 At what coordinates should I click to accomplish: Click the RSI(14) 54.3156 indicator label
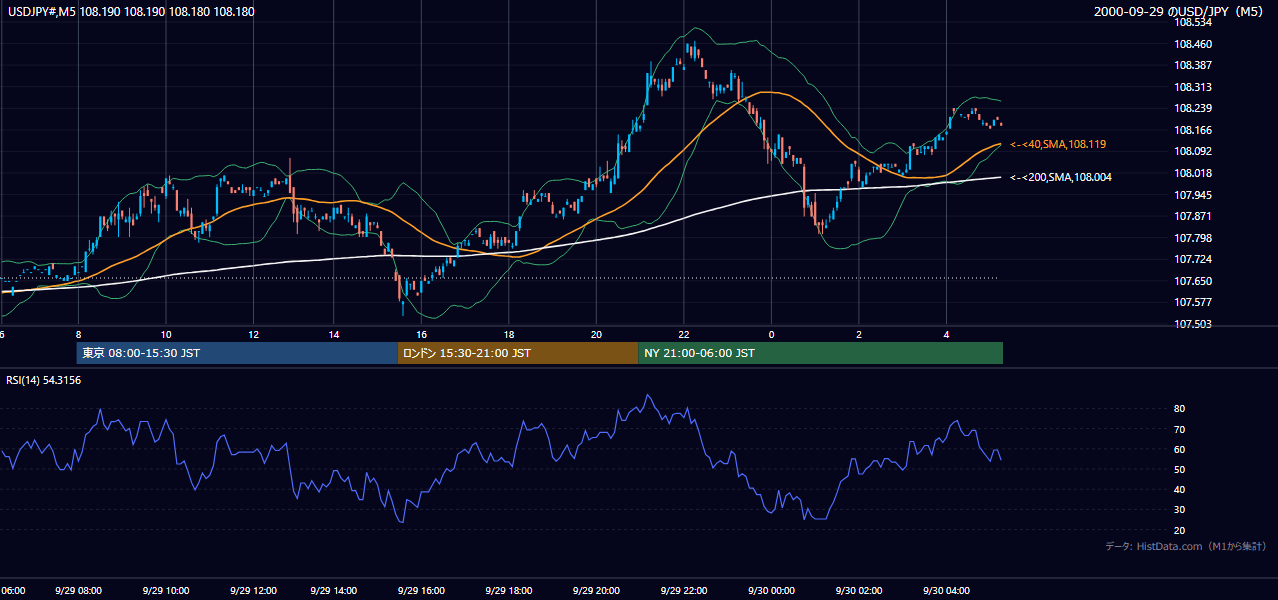(x=43, y=380)
